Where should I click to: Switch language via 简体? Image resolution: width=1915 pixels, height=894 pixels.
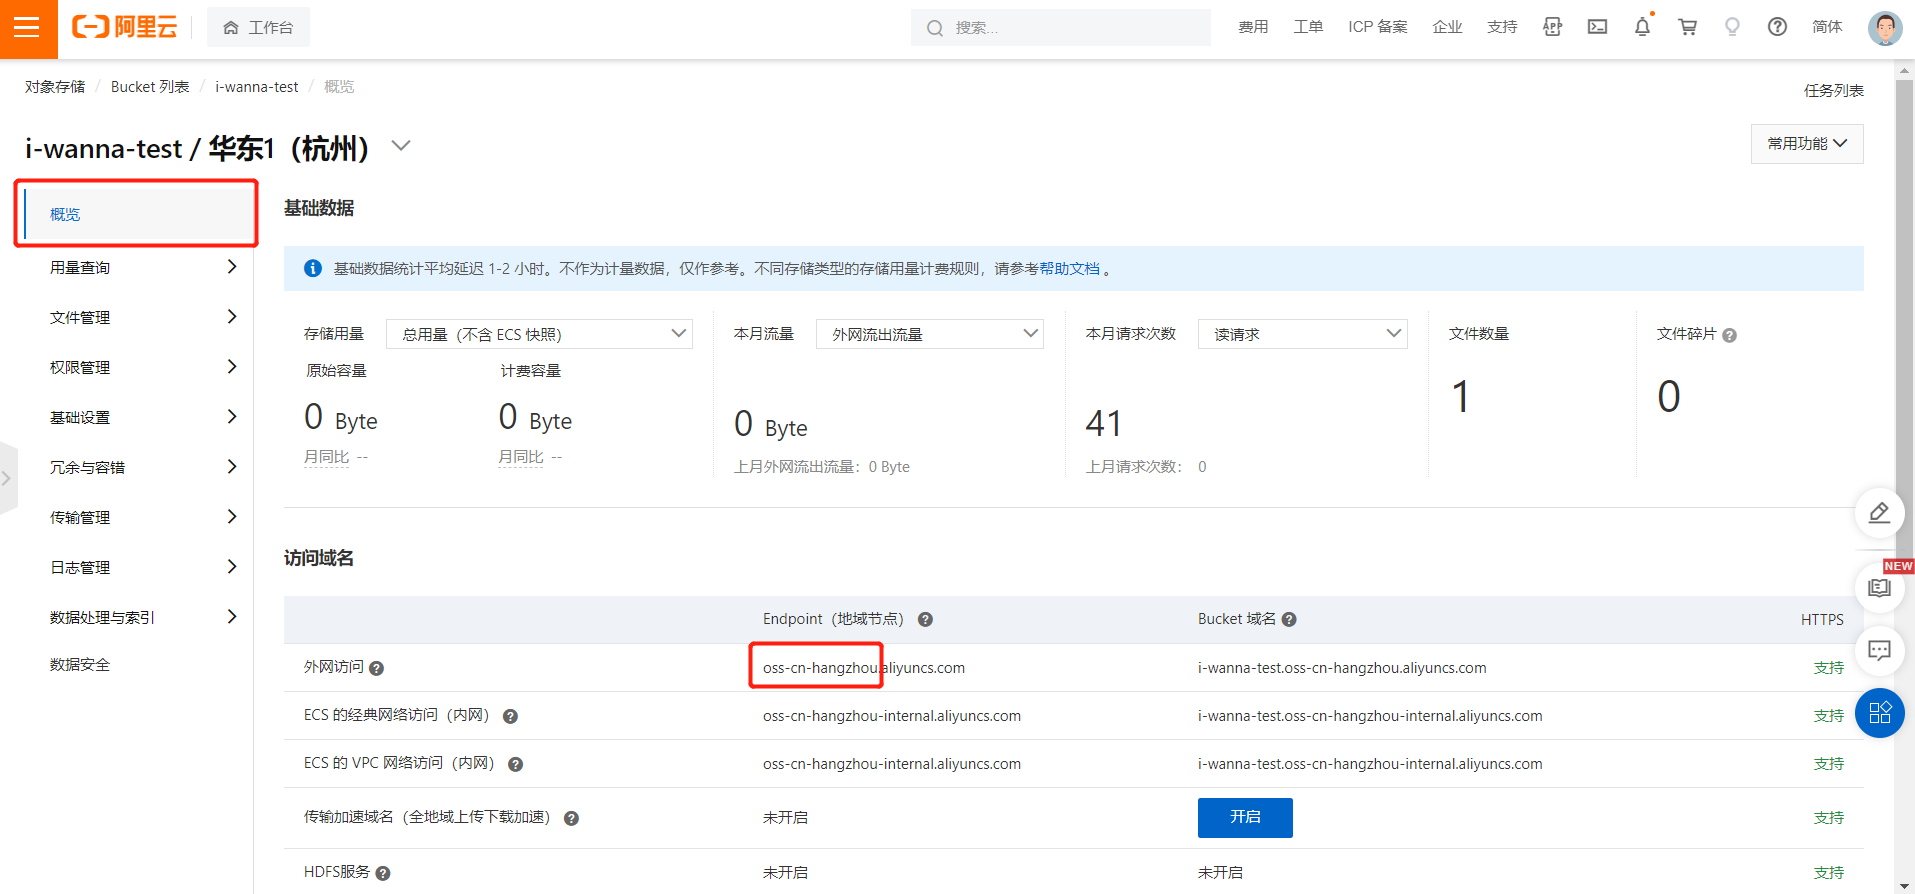(x=1827, y=27)
